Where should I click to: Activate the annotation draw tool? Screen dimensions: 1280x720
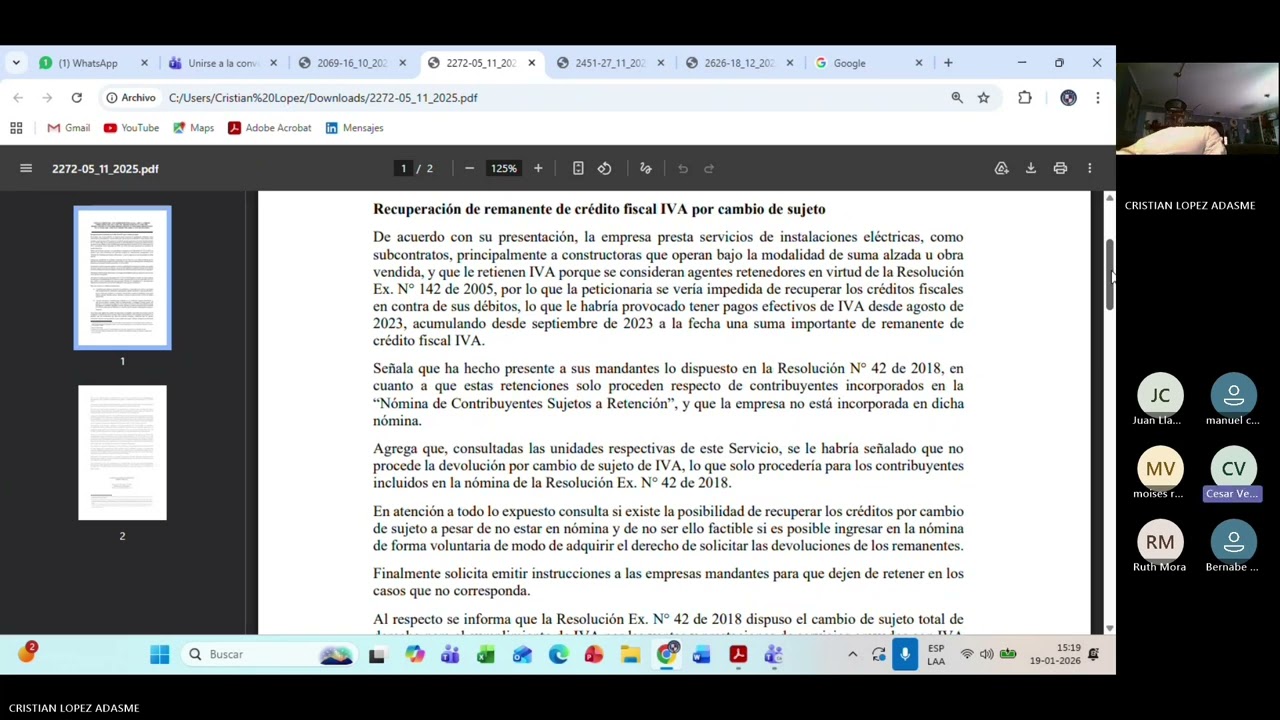[x=646, y=168]
